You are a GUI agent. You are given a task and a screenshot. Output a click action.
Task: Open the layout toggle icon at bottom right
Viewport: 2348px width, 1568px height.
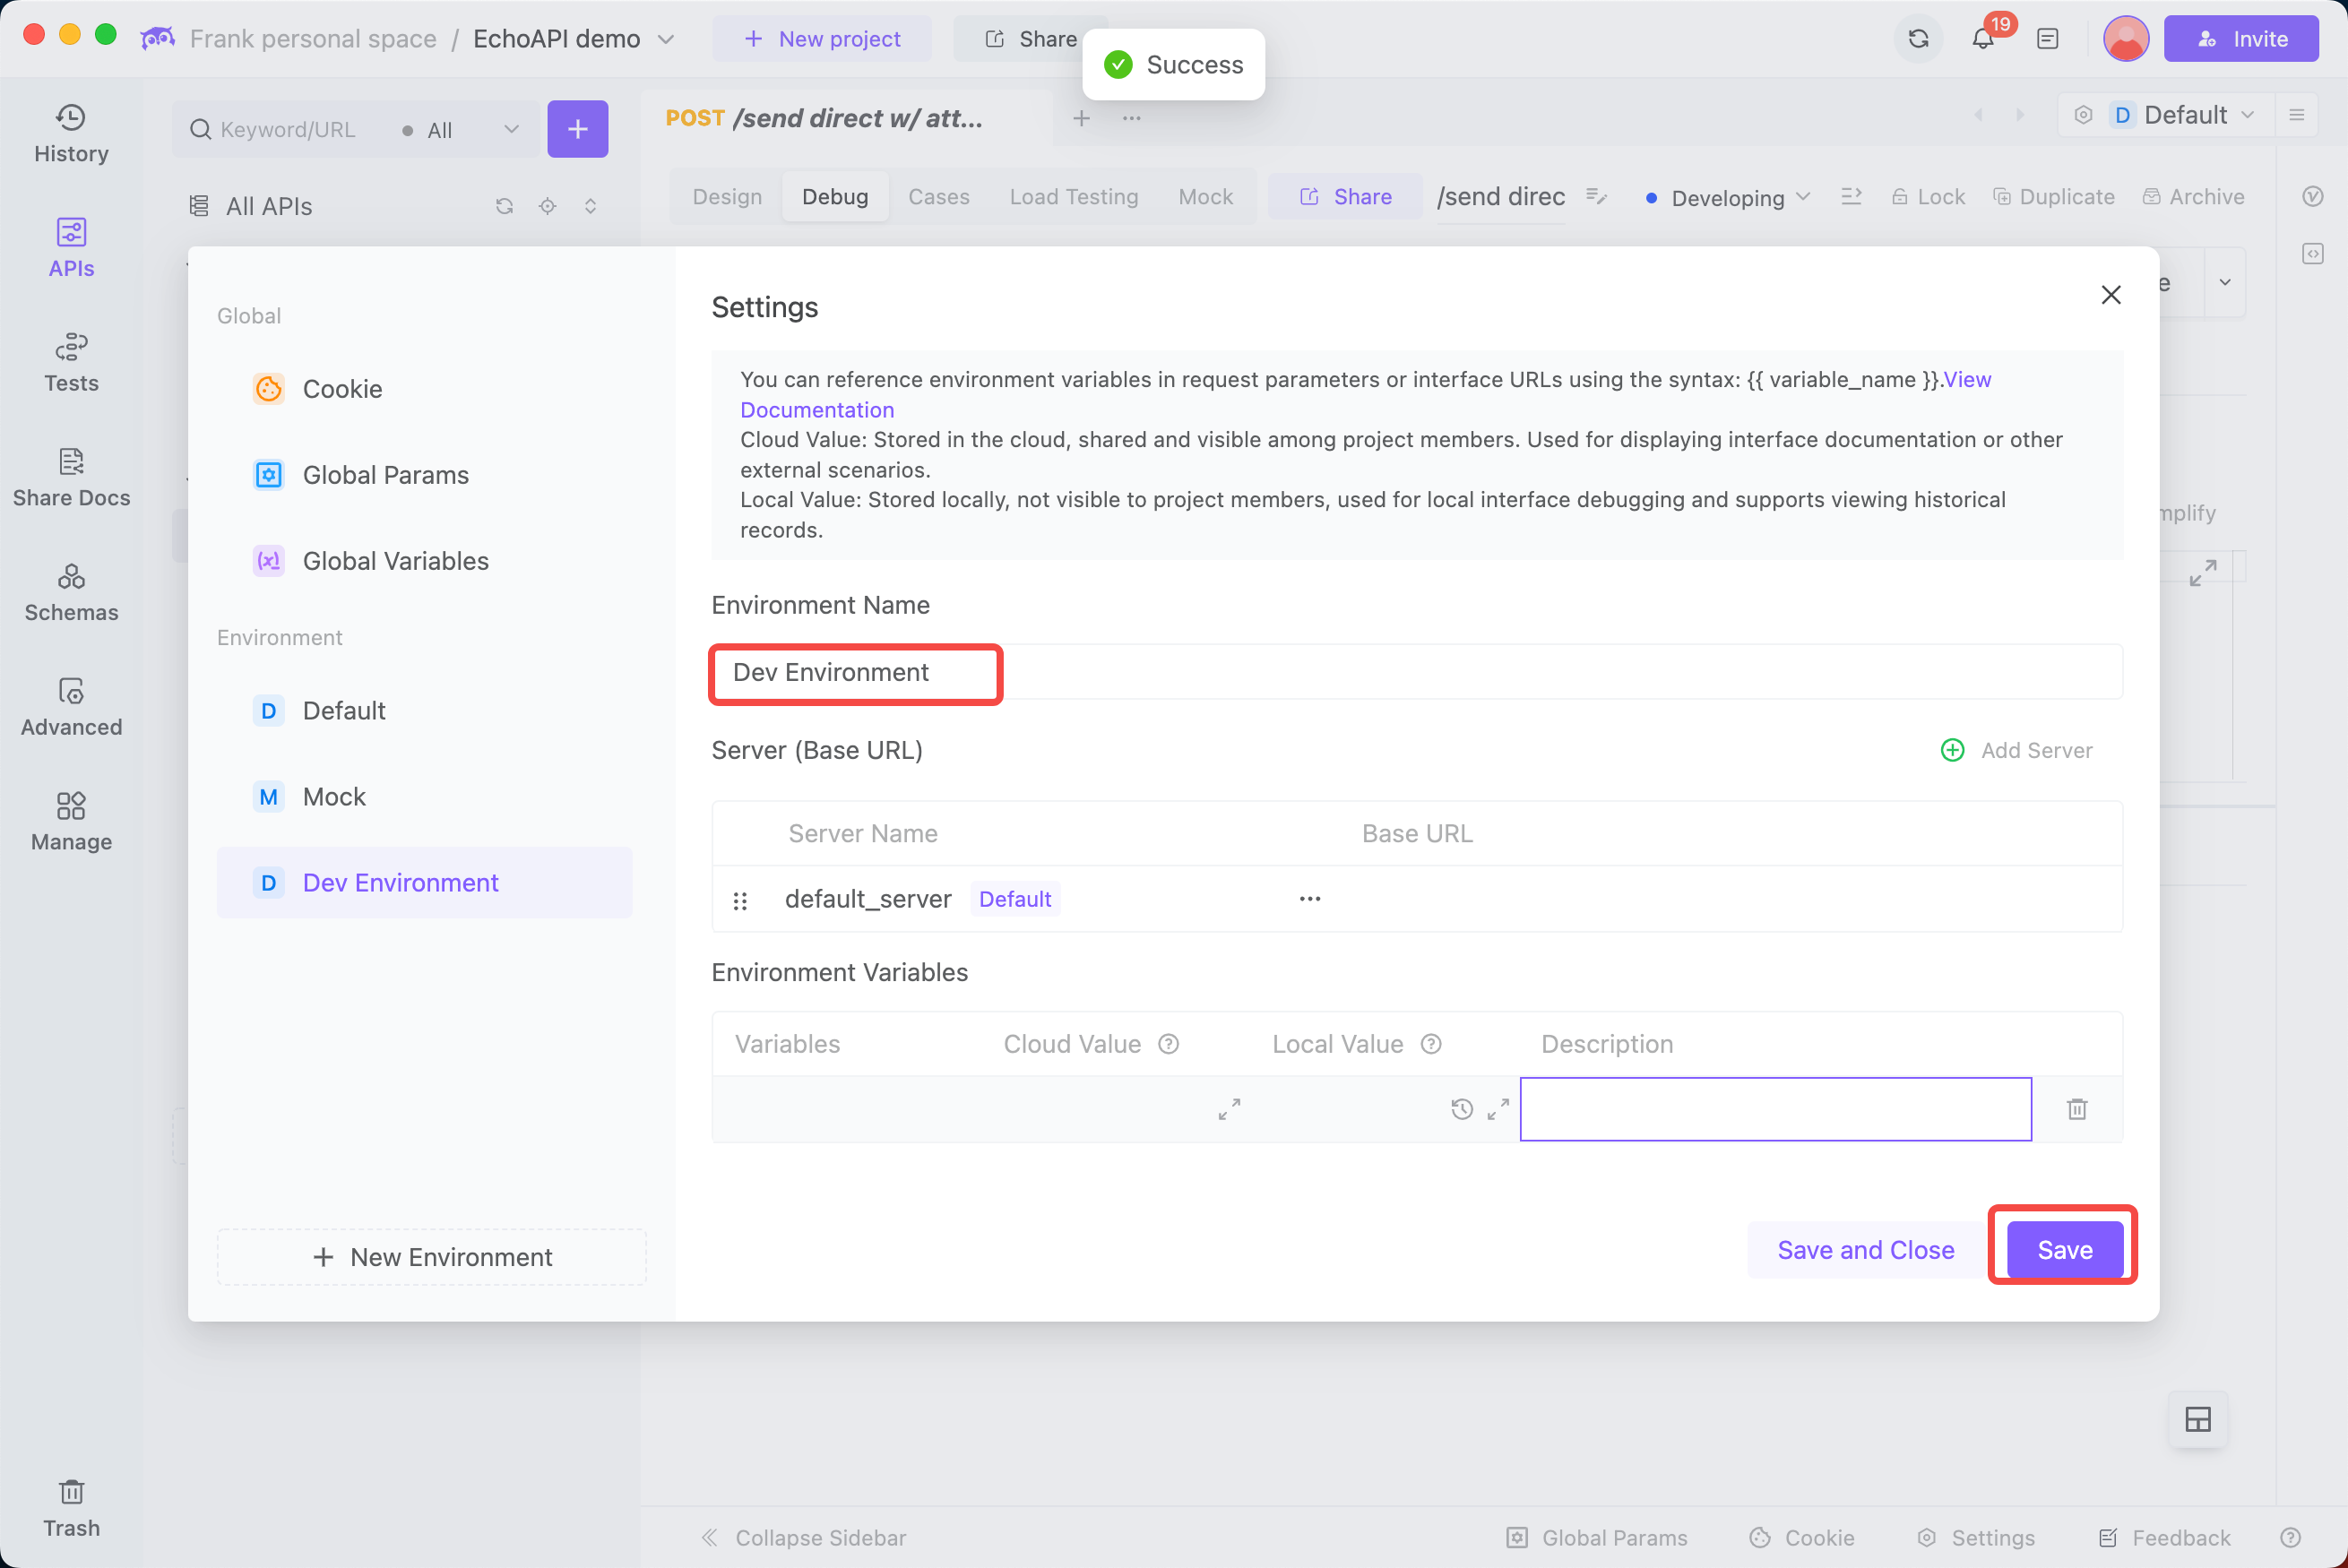(2197, 1419)
